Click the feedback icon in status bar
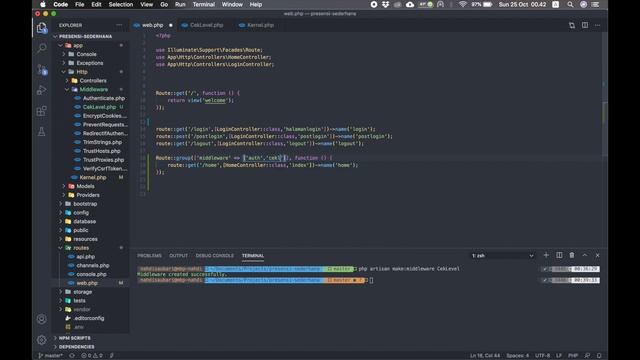The height and width of the screenshot is (360, 640). click(587, 356)
